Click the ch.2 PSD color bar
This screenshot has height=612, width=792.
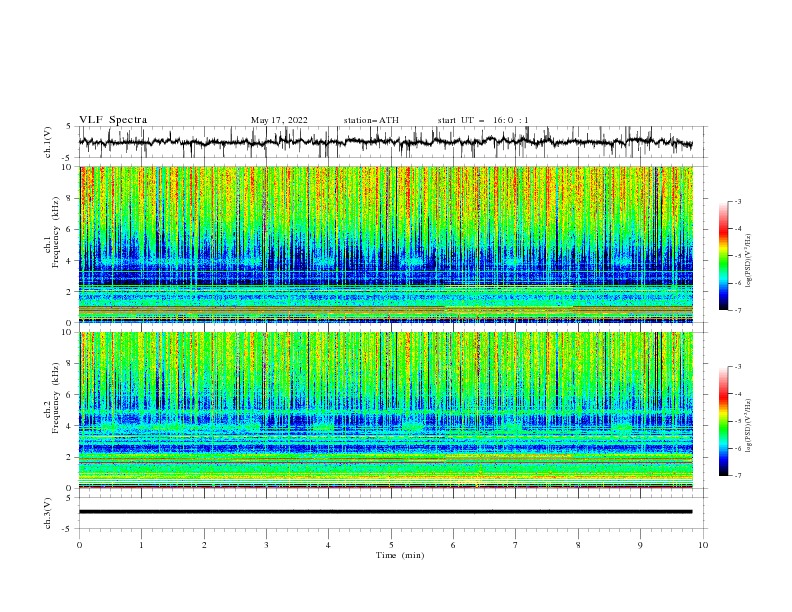724,421
